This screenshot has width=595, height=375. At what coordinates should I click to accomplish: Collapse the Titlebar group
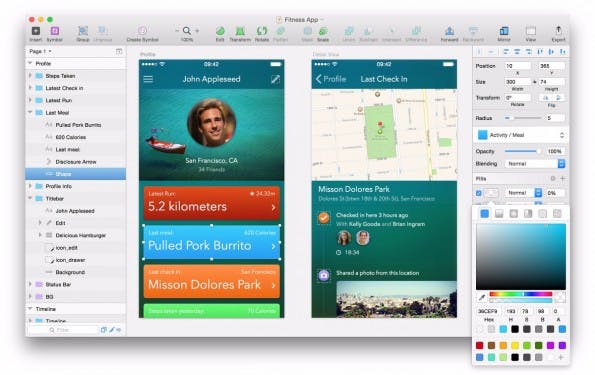(x=30, y=198)
